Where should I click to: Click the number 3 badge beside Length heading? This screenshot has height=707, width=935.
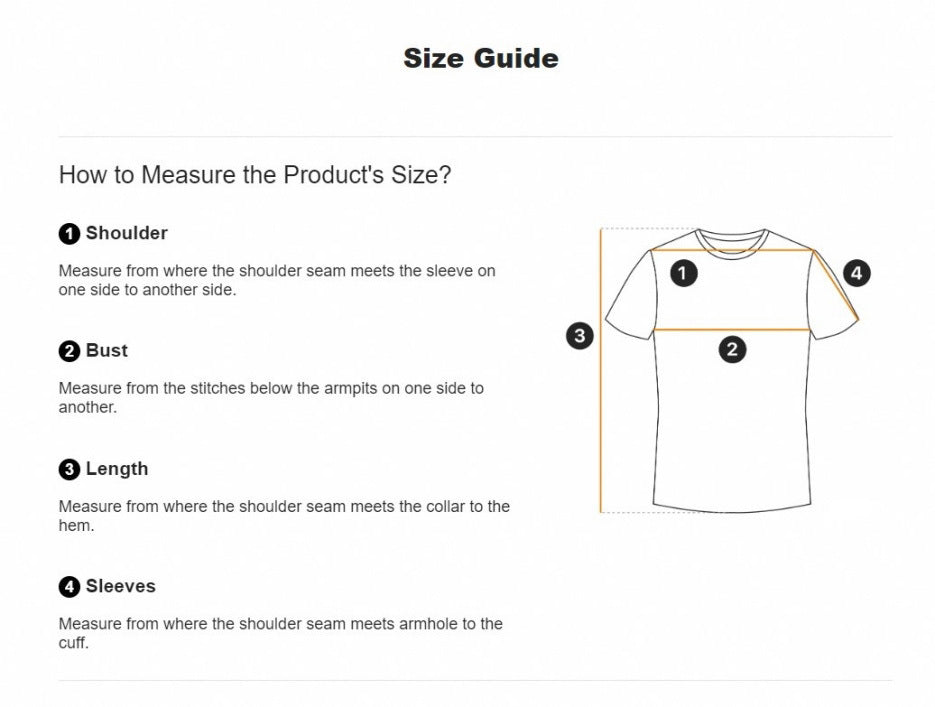[69, 469]
